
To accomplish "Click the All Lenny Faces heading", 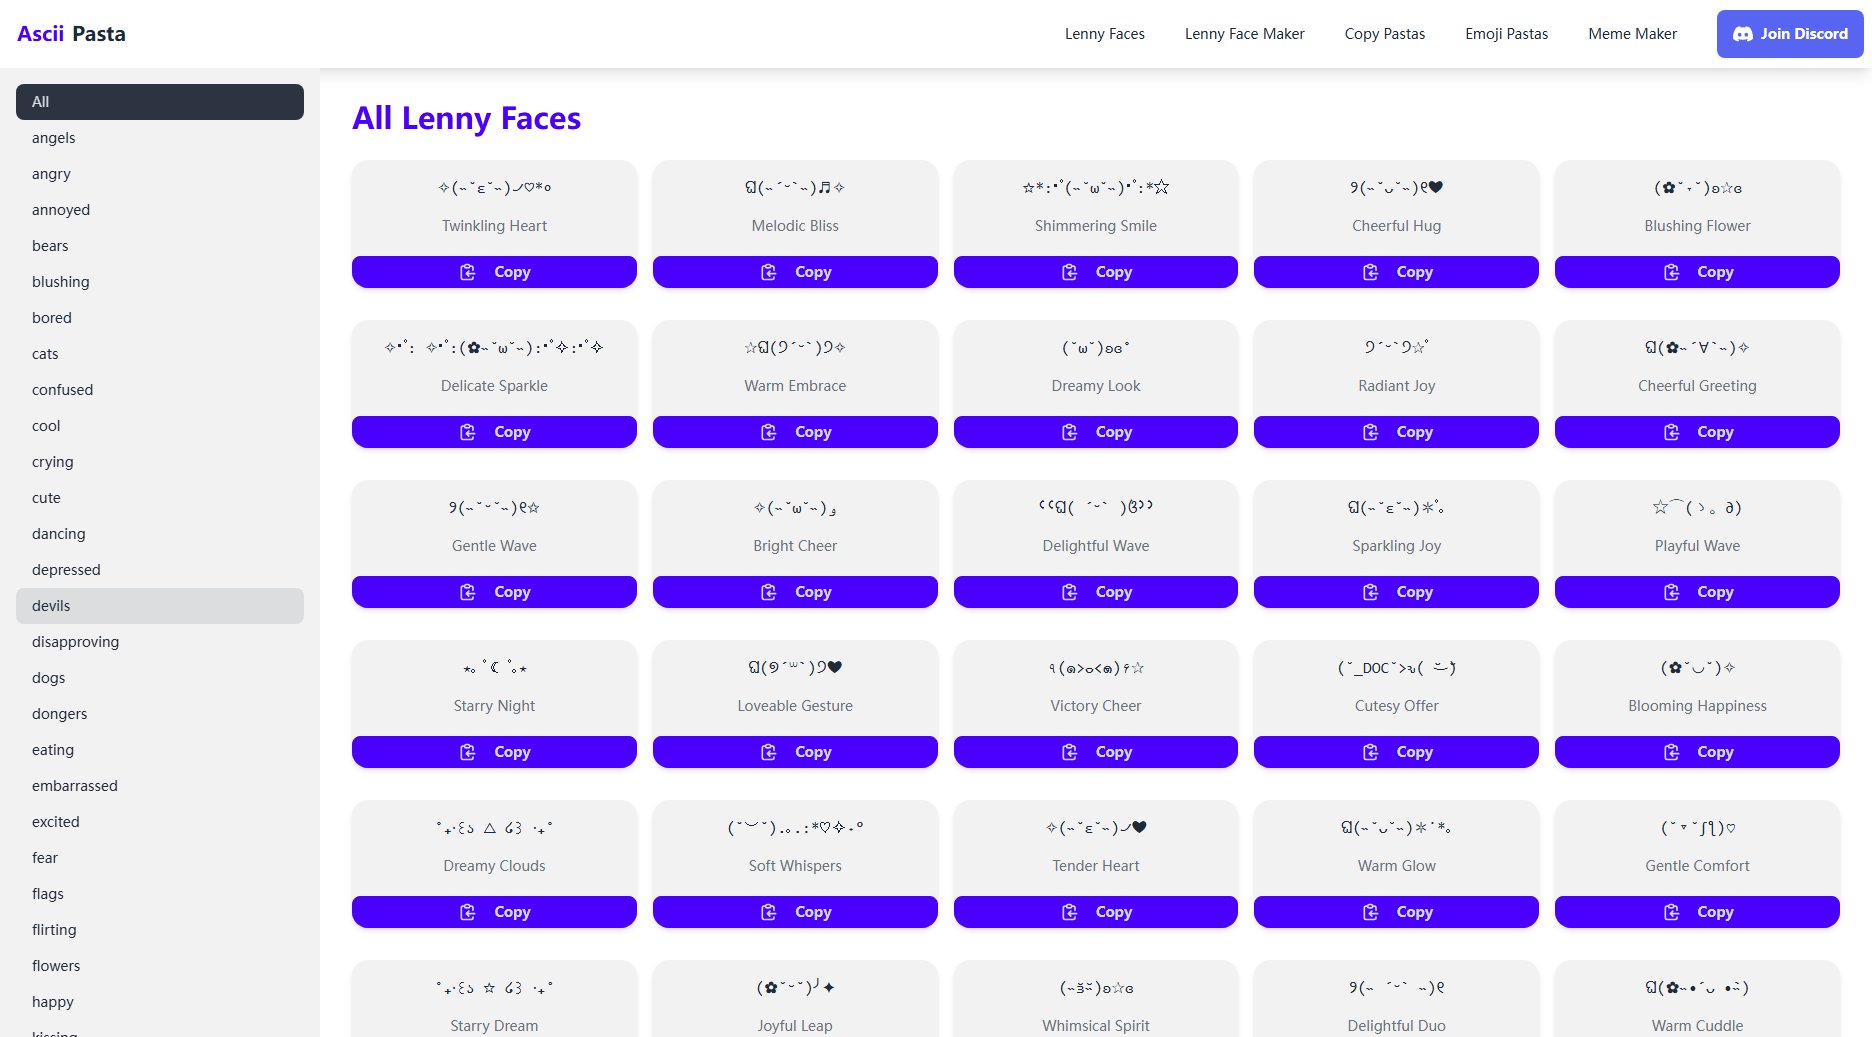I will tap(466, 118).
